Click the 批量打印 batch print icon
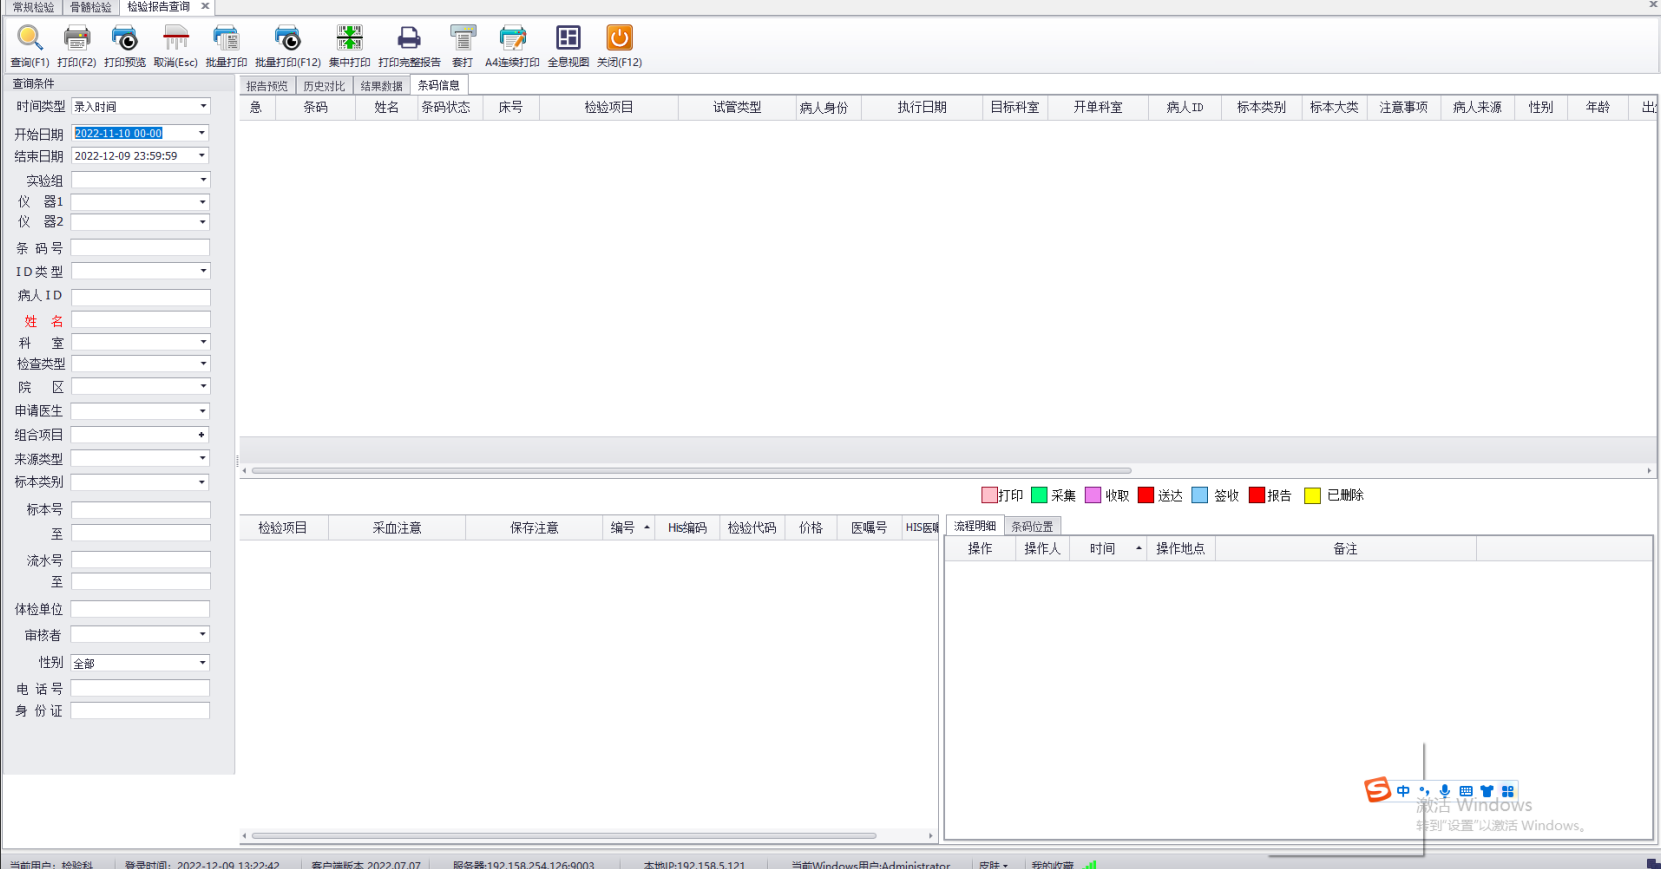This screenshot has height=869, width=1661. [x=226, y=39]
